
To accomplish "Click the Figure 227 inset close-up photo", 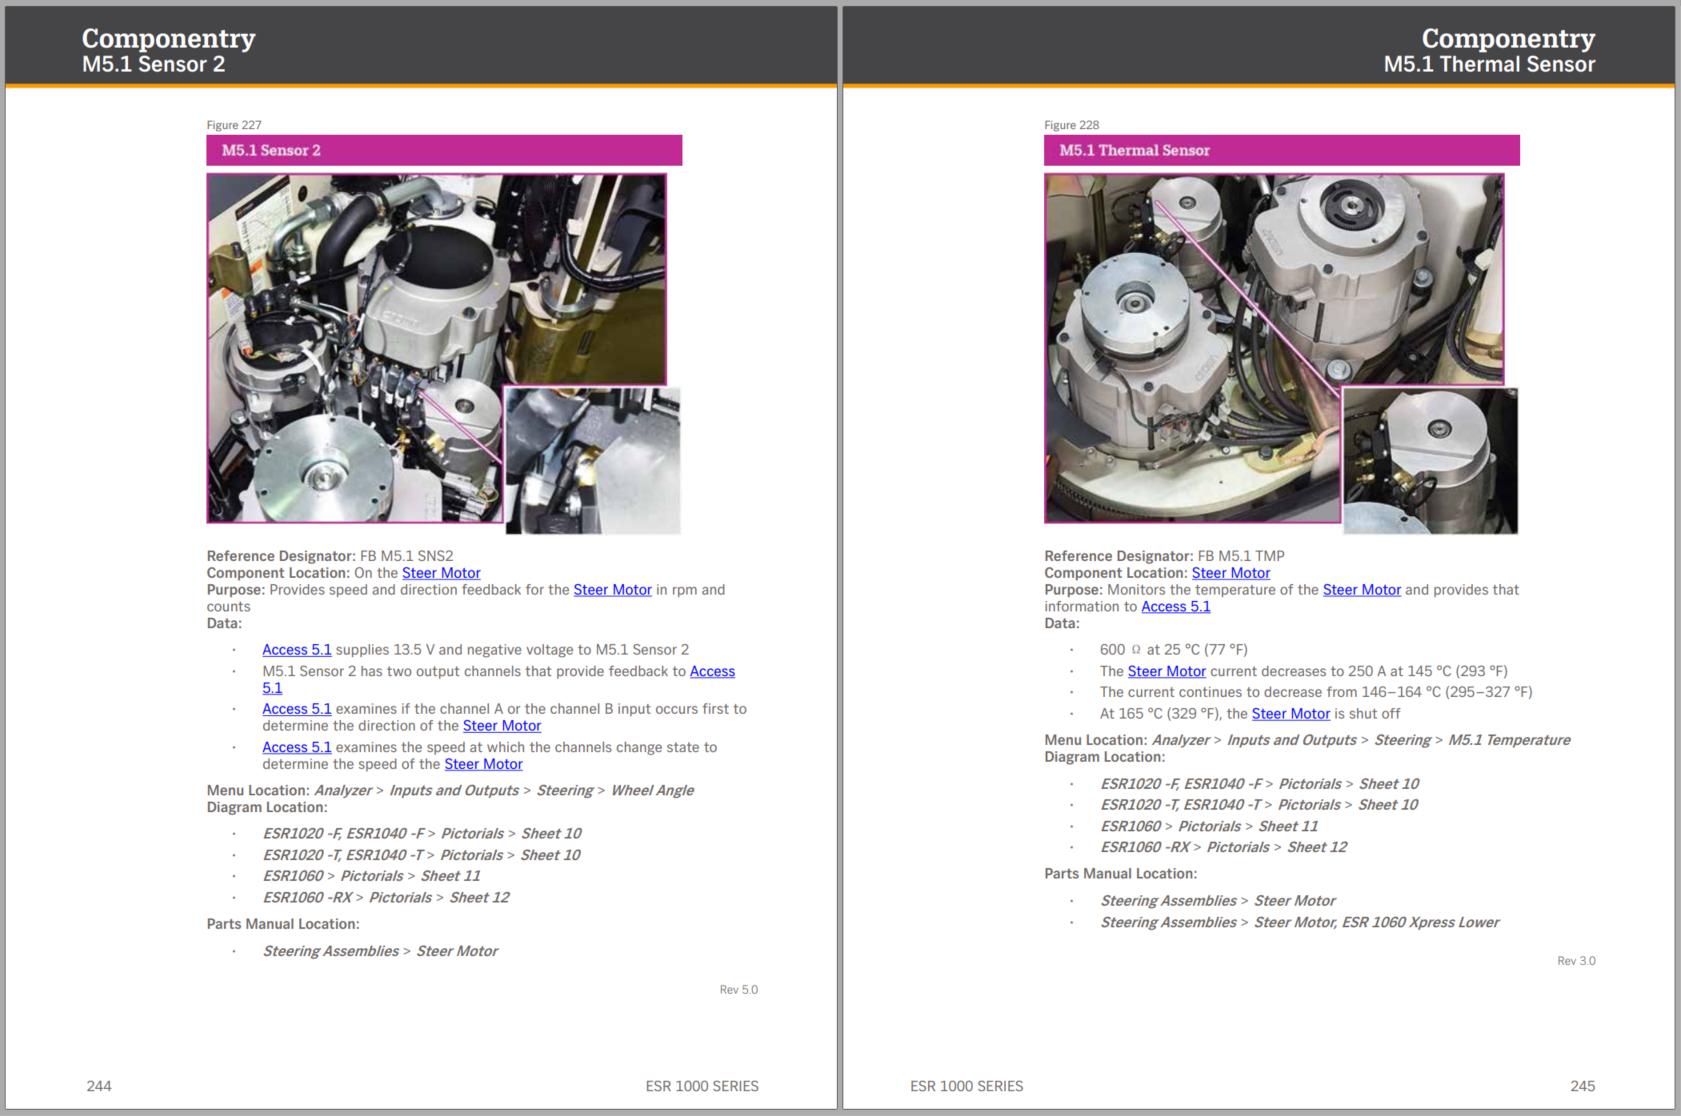I will 592,461.
